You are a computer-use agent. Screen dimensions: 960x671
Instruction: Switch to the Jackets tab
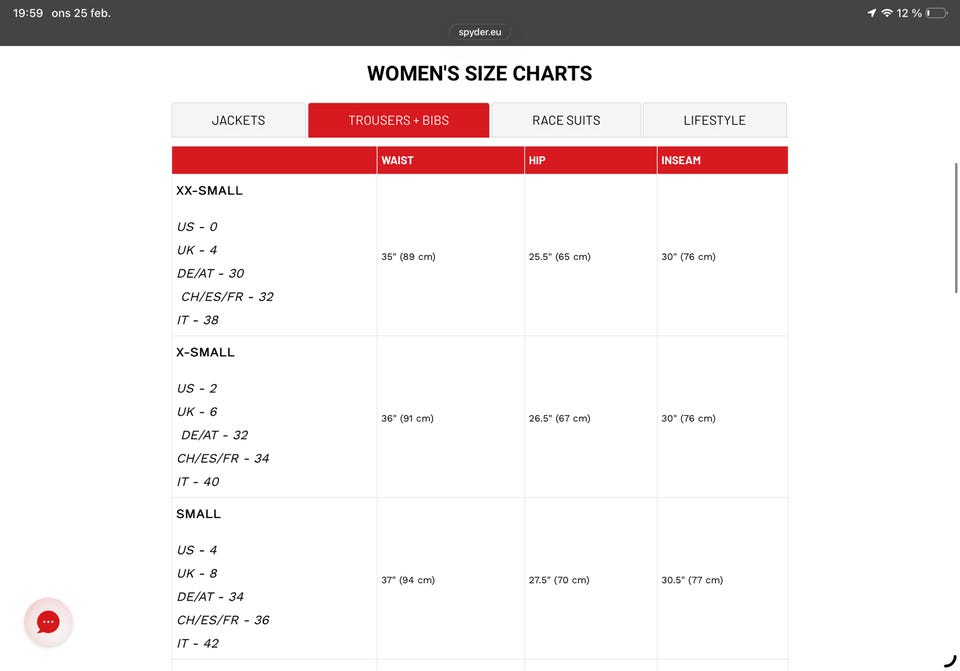(x=239, y=120)
